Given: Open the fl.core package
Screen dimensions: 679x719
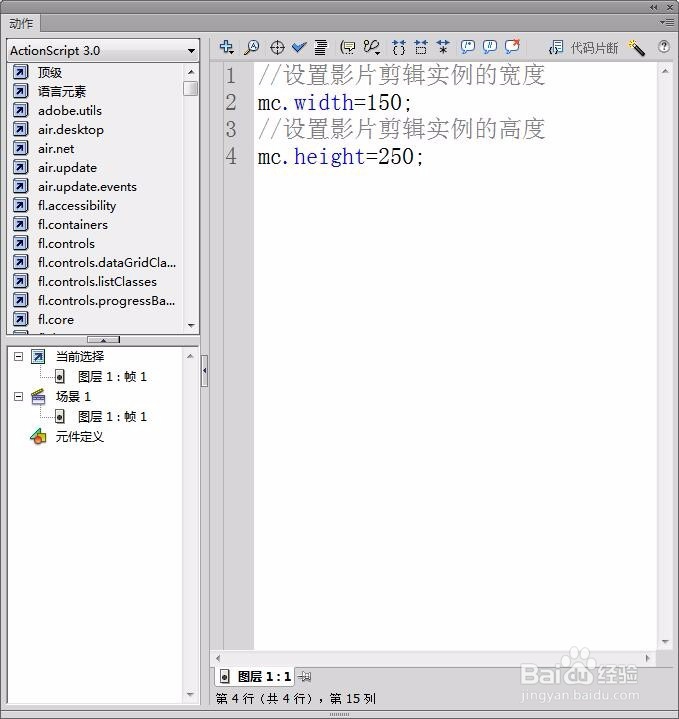Looking at the screenshot, I should pyautogui.click(x=55, y=320).
